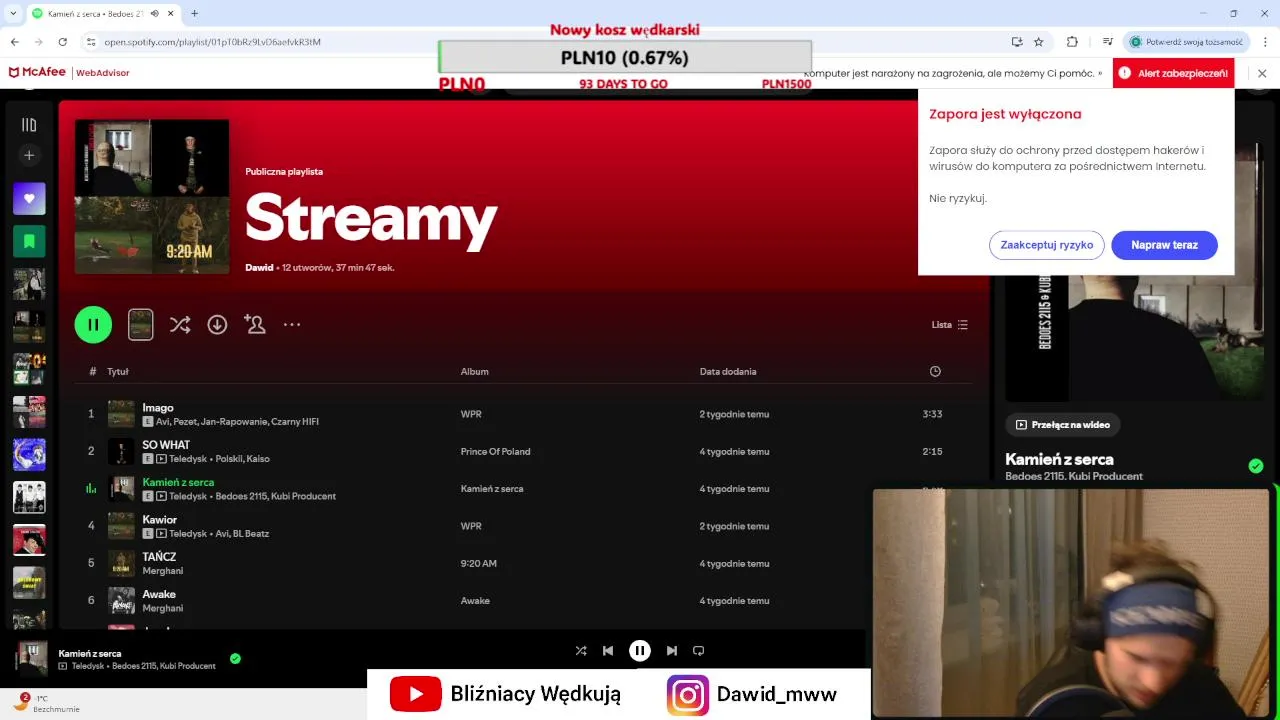Open weather widget on taskbar

click(45, 703)
